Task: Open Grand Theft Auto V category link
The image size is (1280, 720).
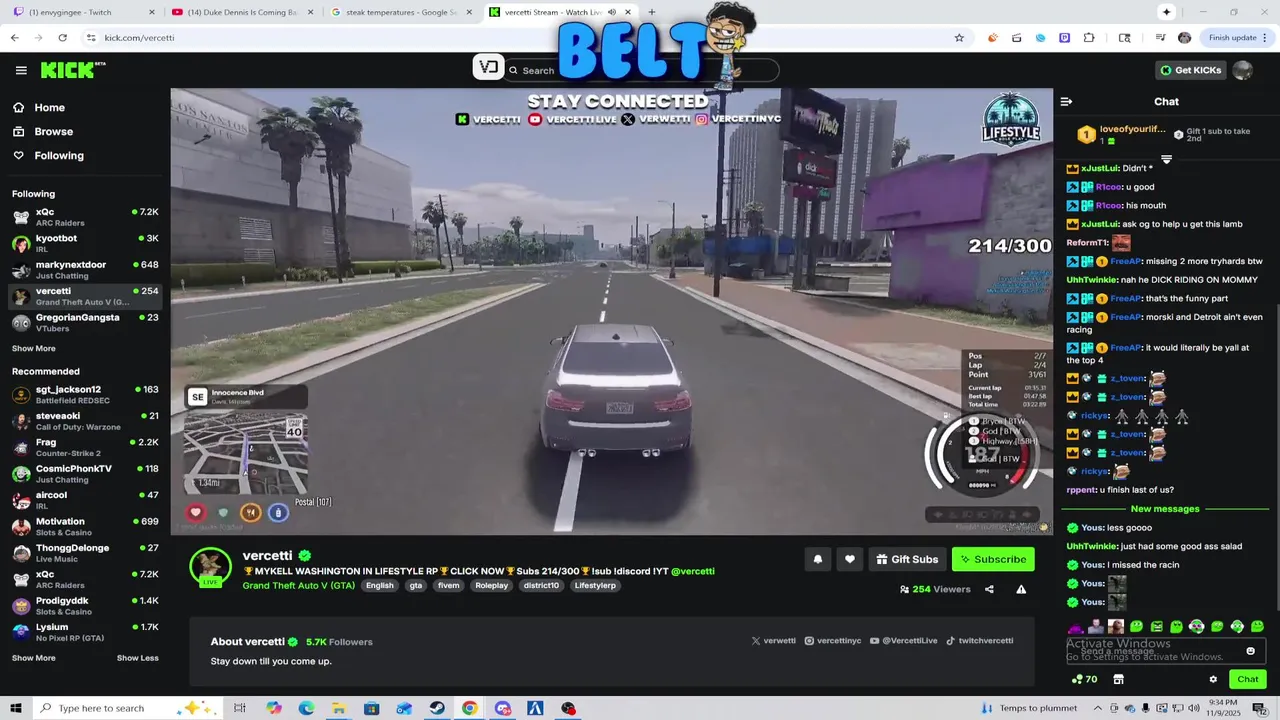Action: pyautogui.click(x=298, y=586)
